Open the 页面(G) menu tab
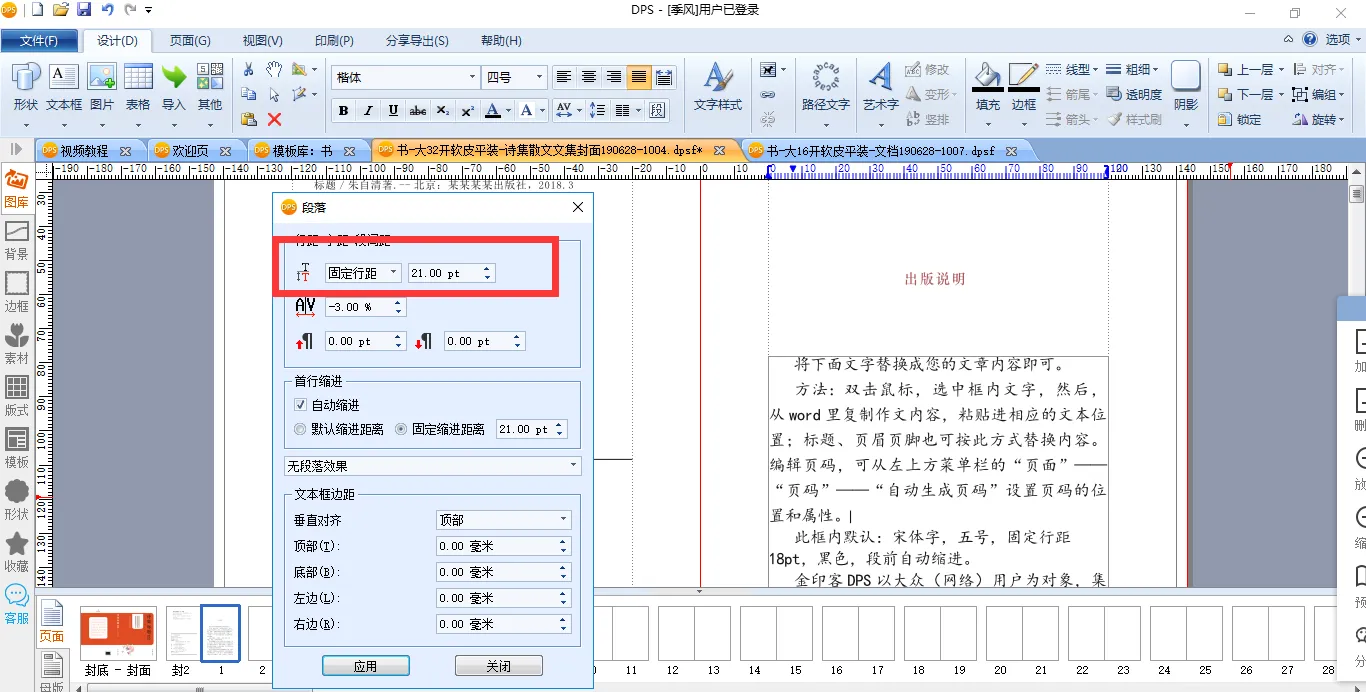 point(189,41)
